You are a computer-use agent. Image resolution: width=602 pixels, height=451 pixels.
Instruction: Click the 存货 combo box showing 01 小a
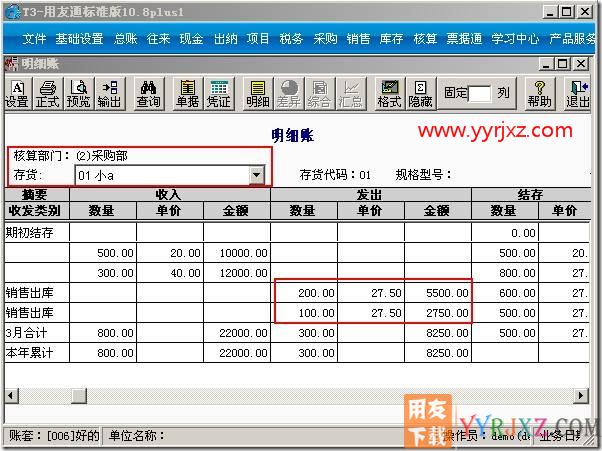[170, 175]
